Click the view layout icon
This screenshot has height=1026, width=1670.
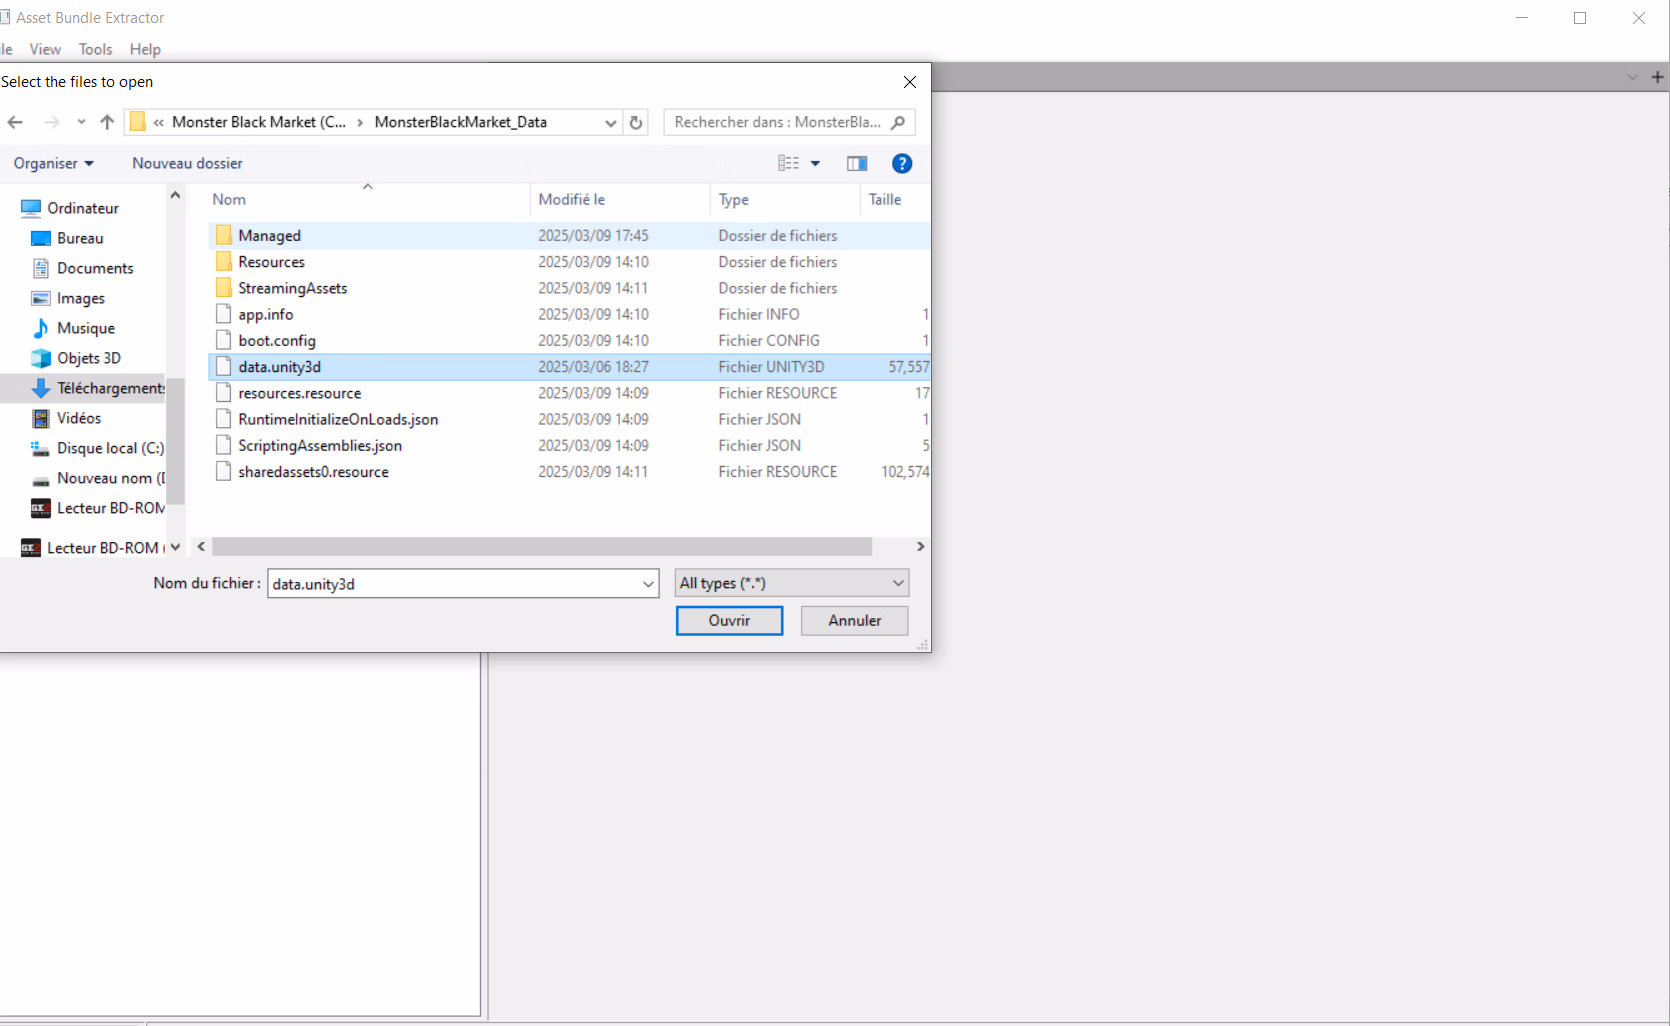pyautogui.click(x=788, y=164)
